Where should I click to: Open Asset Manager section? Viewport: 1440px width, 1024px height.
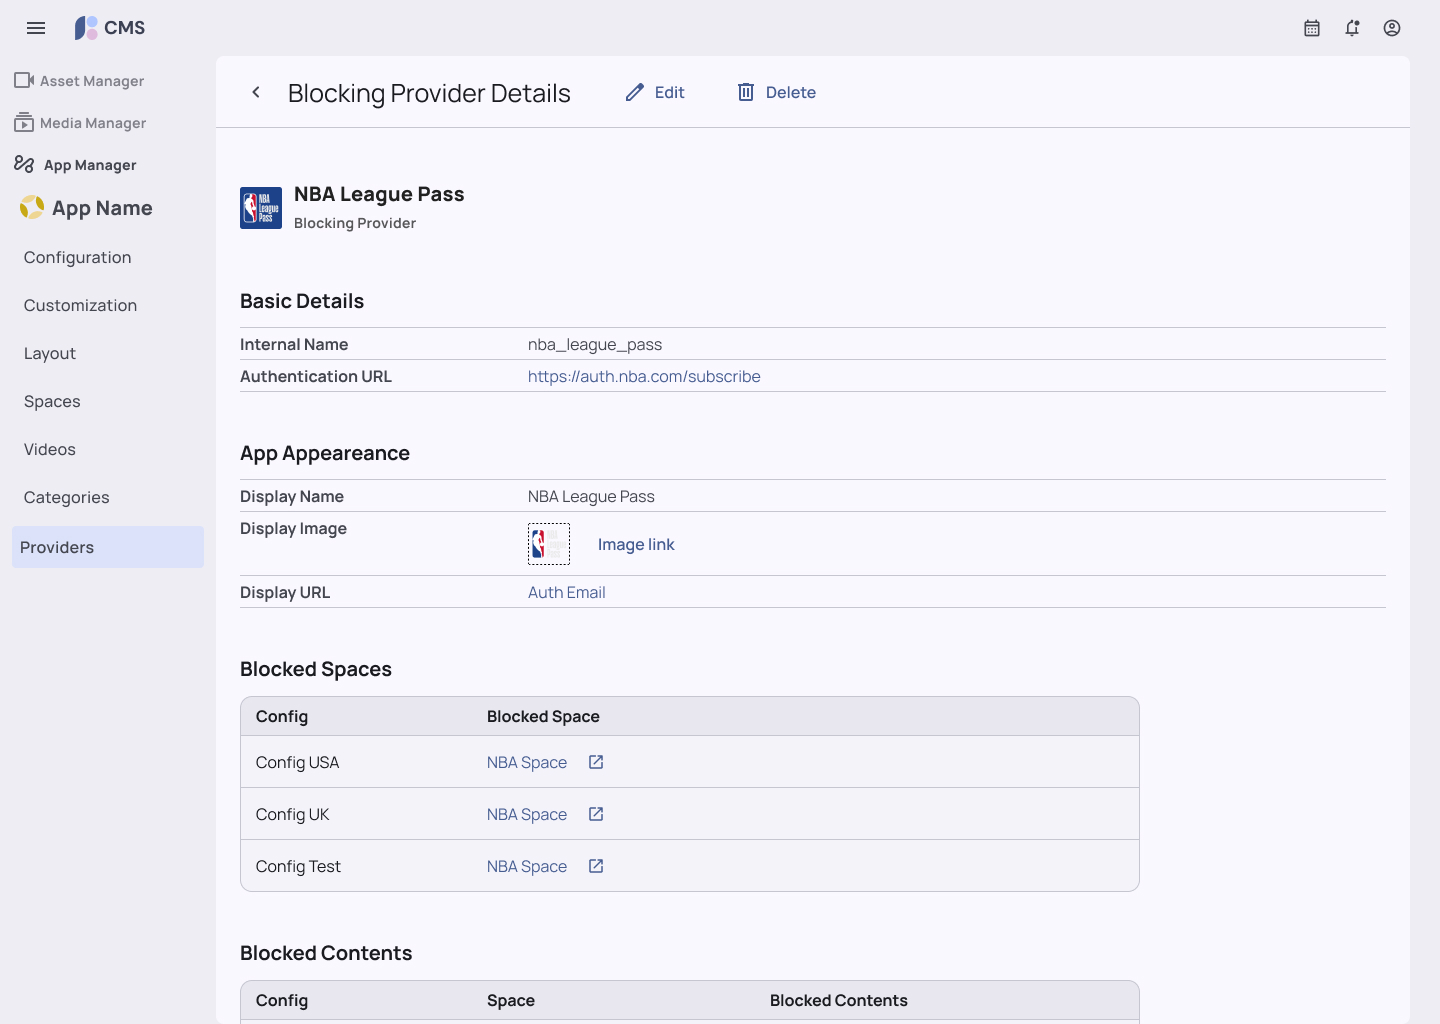click(x=92, y=81)
